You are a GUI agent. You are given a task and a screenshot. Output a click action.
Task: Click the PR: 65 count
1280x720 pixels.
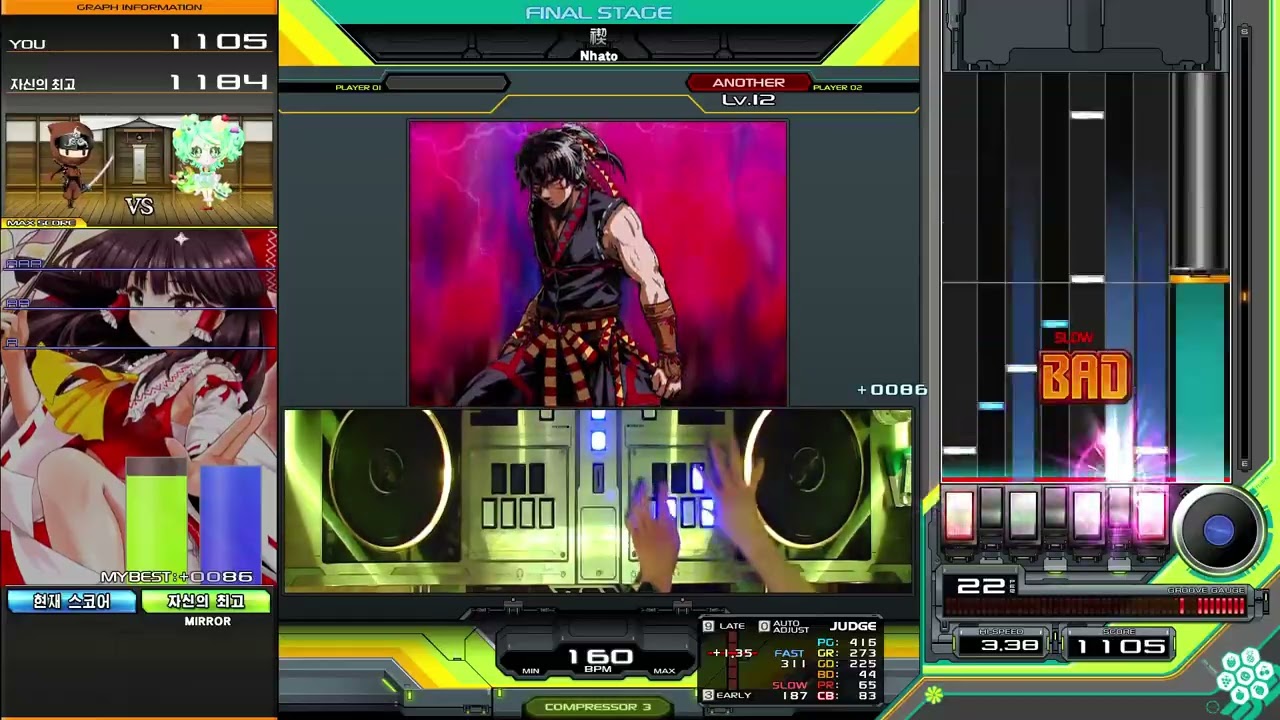pos(847,685)
